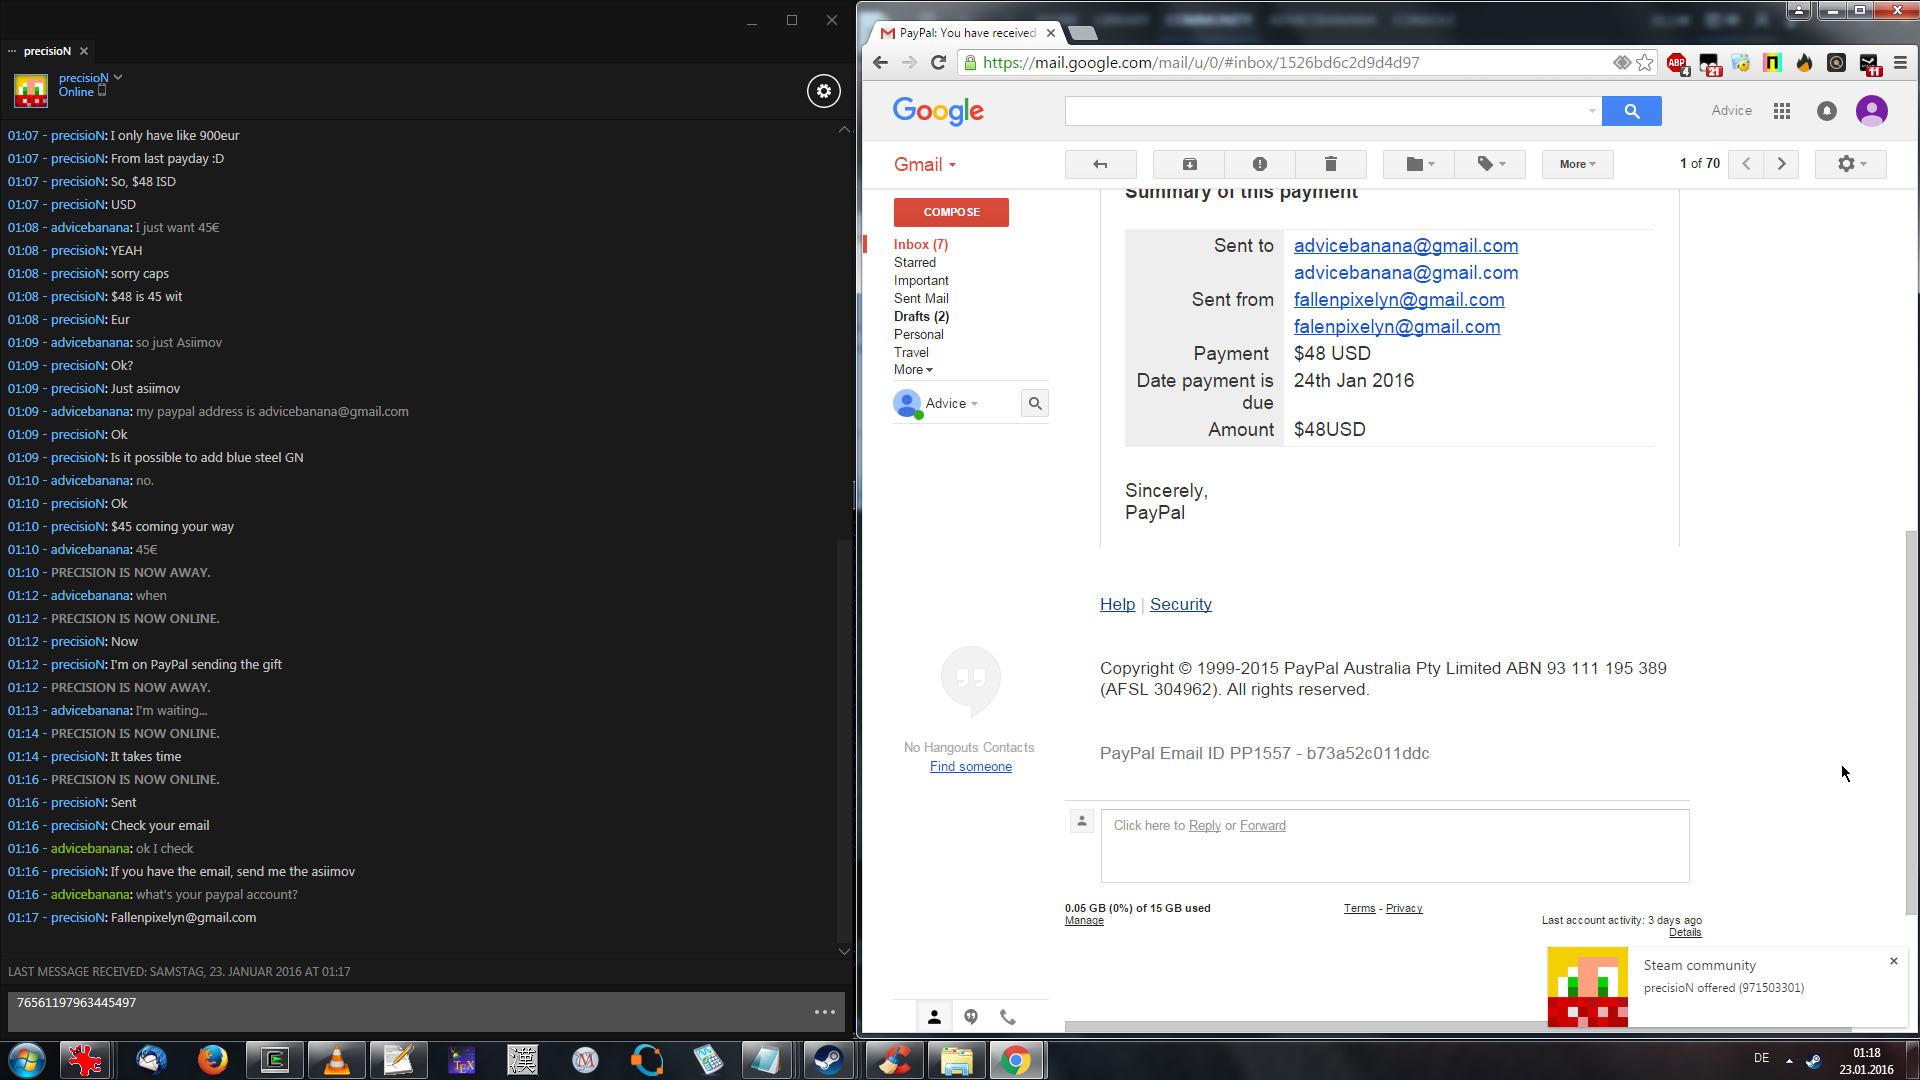Close the Steam community notification popup
The image size is (1920, 1080).
coord(1893,961)
